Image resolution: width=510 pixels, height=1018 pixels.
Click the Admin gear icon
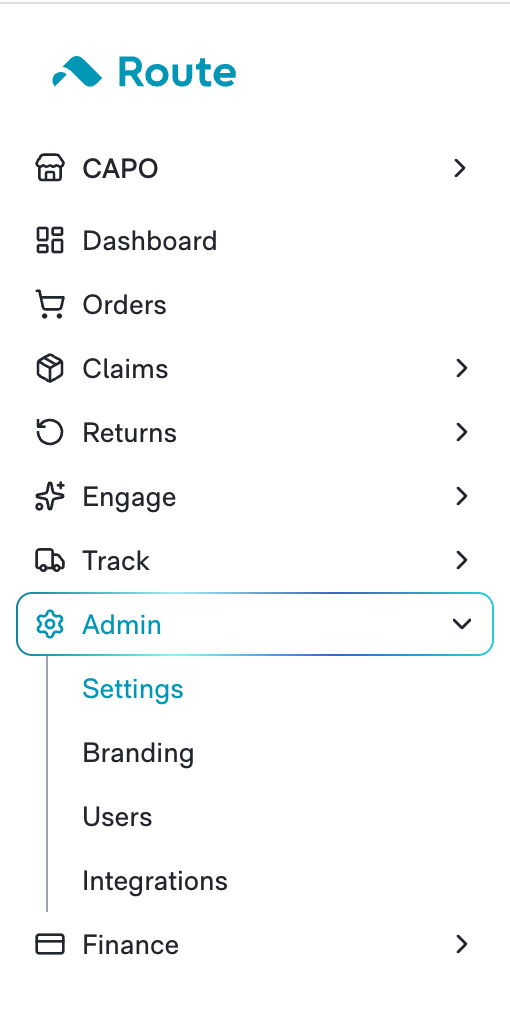pos(50,625)
